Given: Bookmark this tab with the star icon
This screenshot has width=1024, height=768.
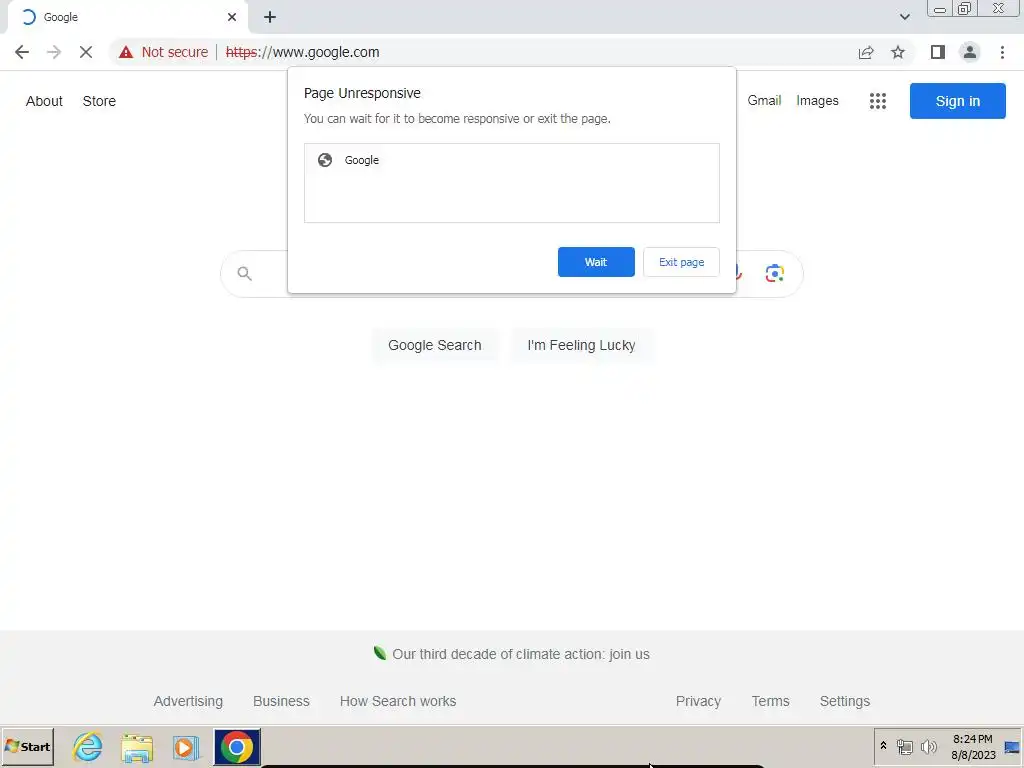Looking at the screenshot, I should [898, 52].
